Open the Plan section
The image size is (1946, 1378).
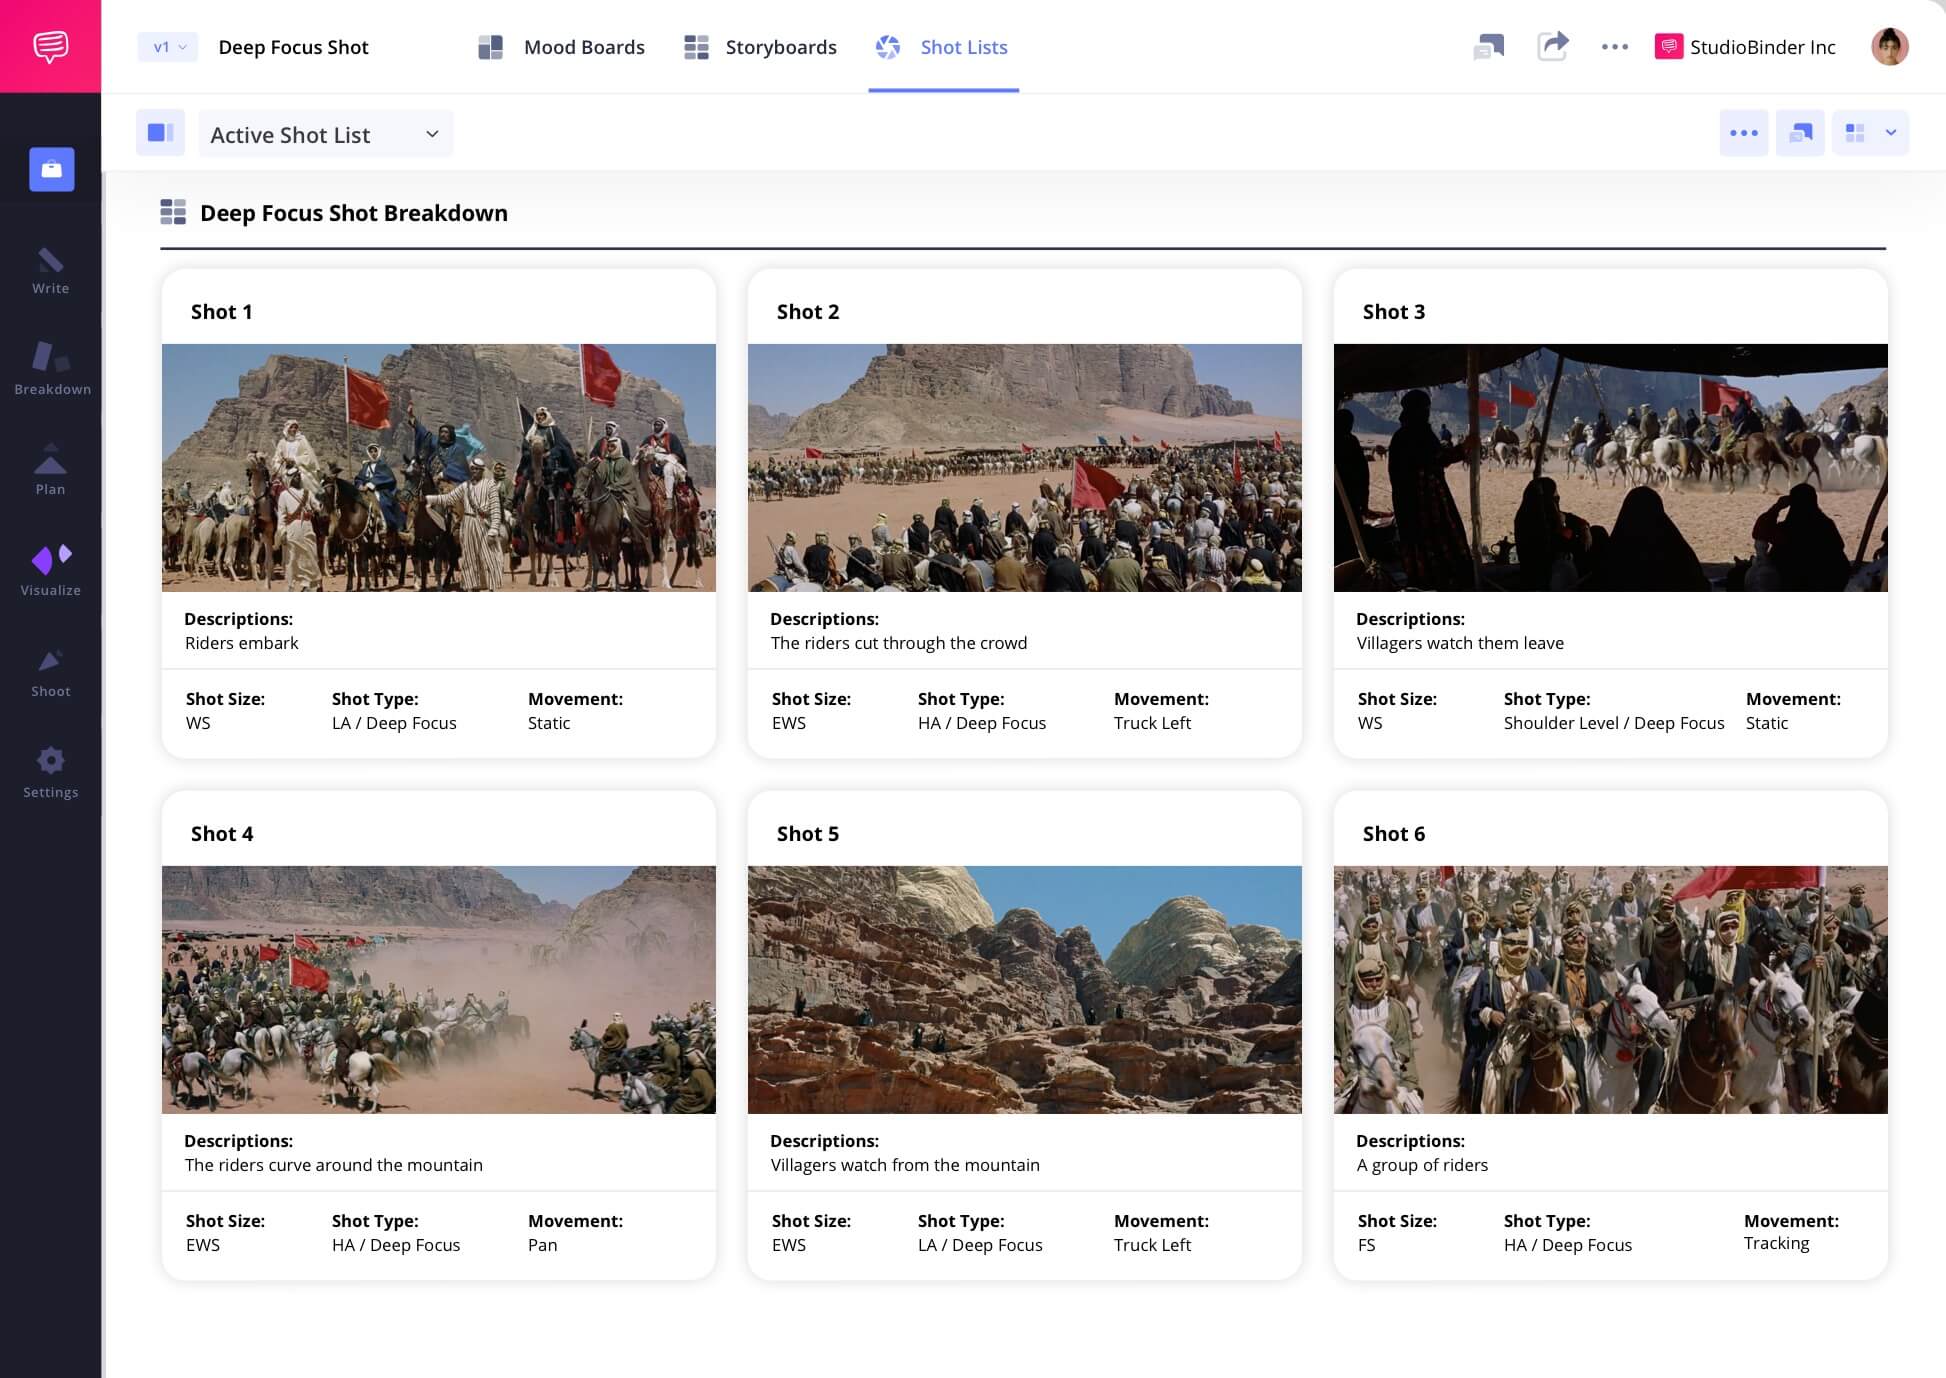coord(50,470)
